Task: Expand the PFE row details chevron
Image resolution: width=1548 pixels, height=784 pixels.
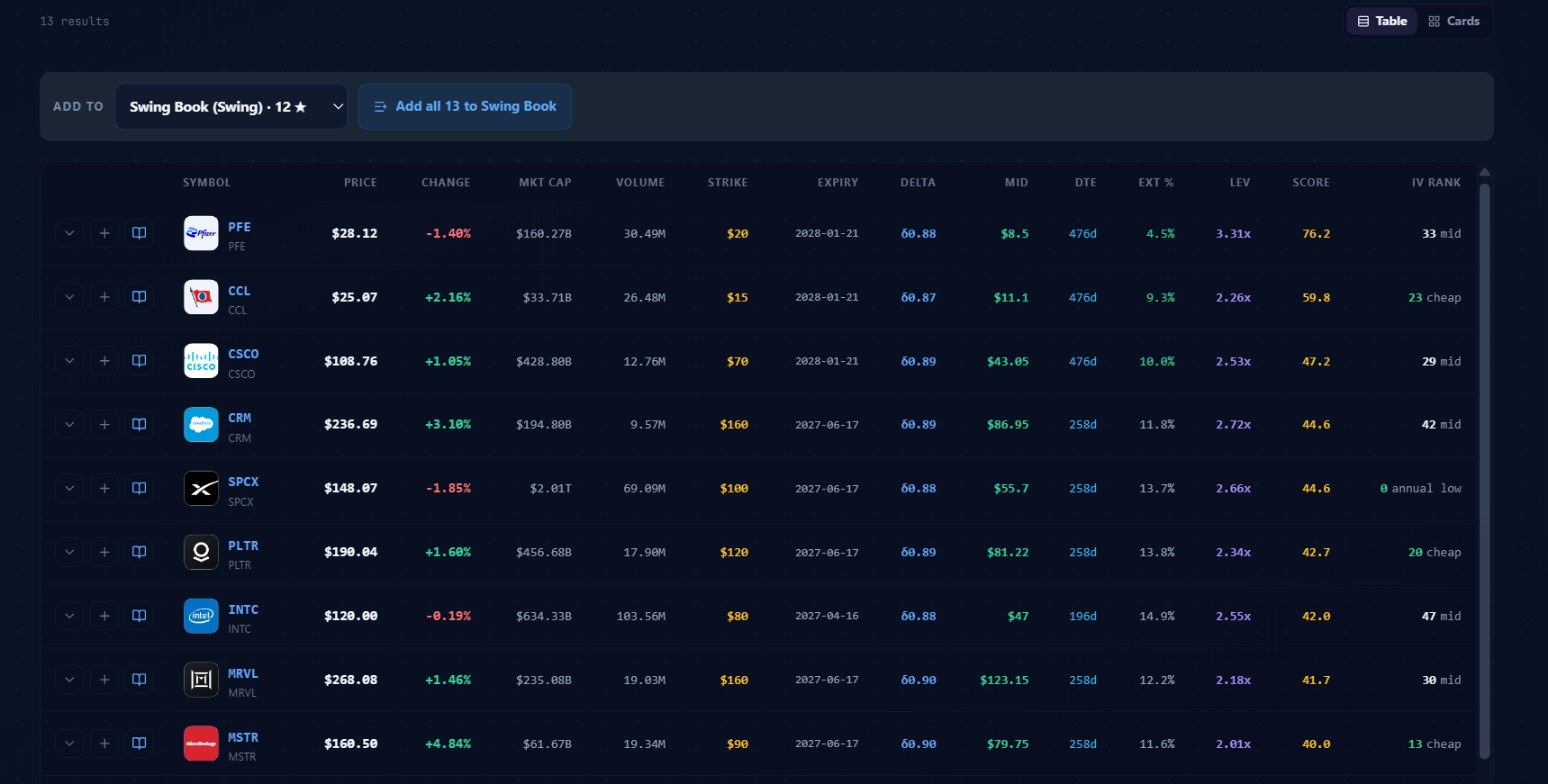Action: 69,233
